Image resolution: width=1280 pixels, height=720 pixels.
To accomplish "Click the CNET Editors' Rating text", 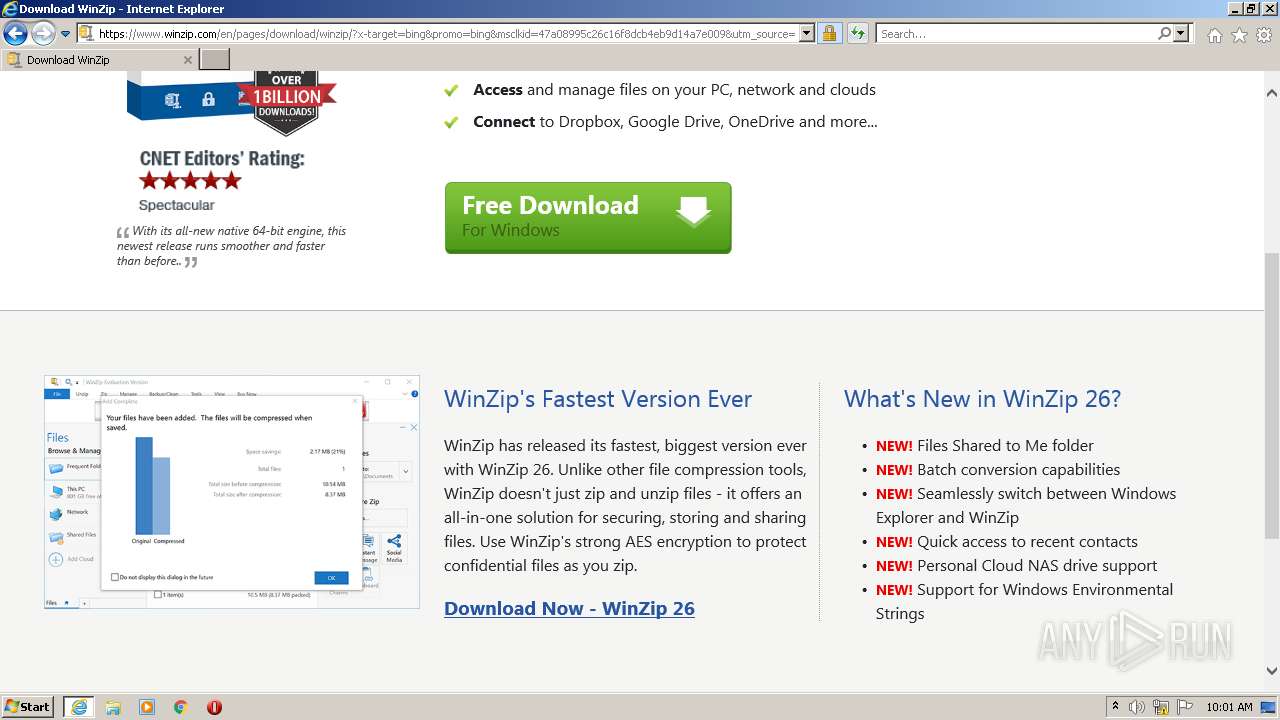I will coord(222,158).
